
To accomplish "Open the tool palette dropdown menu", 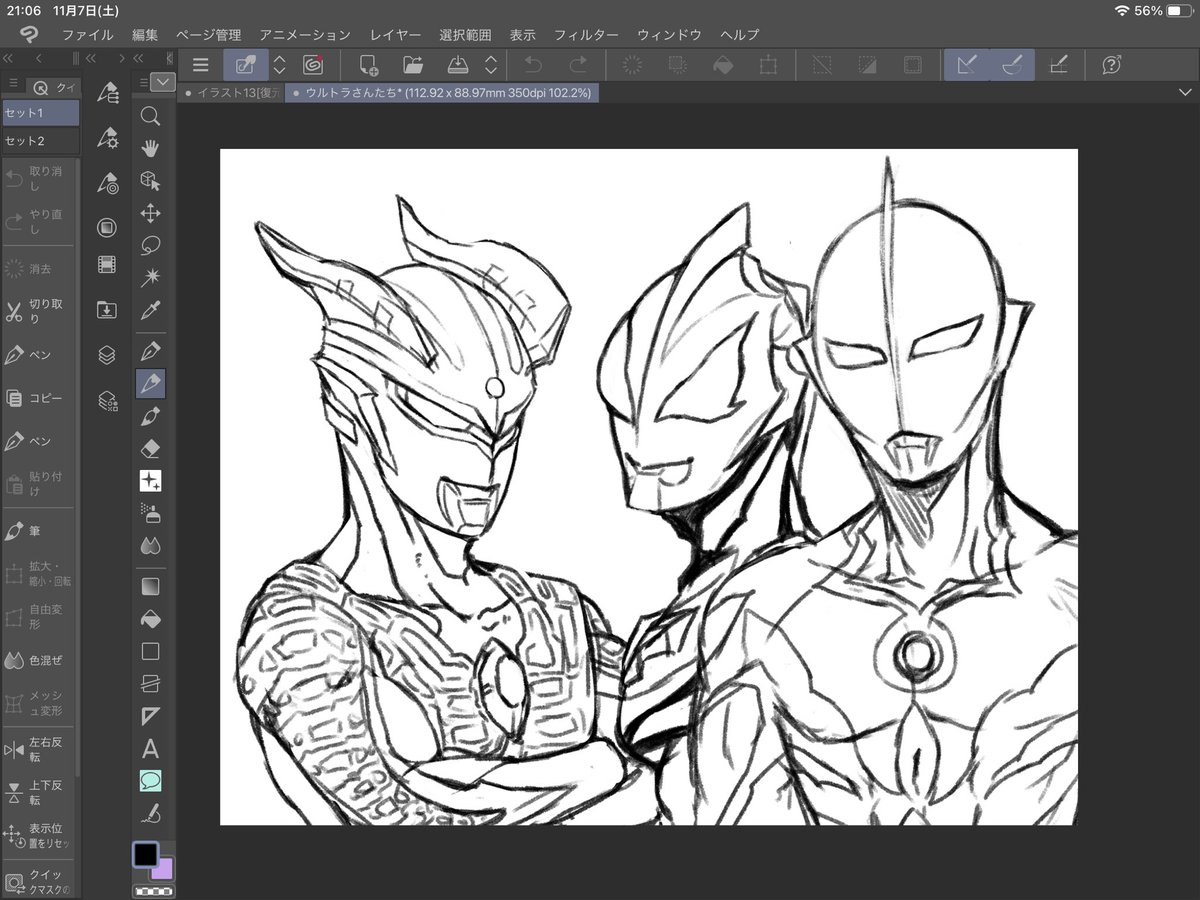I will tap(163, 82).
